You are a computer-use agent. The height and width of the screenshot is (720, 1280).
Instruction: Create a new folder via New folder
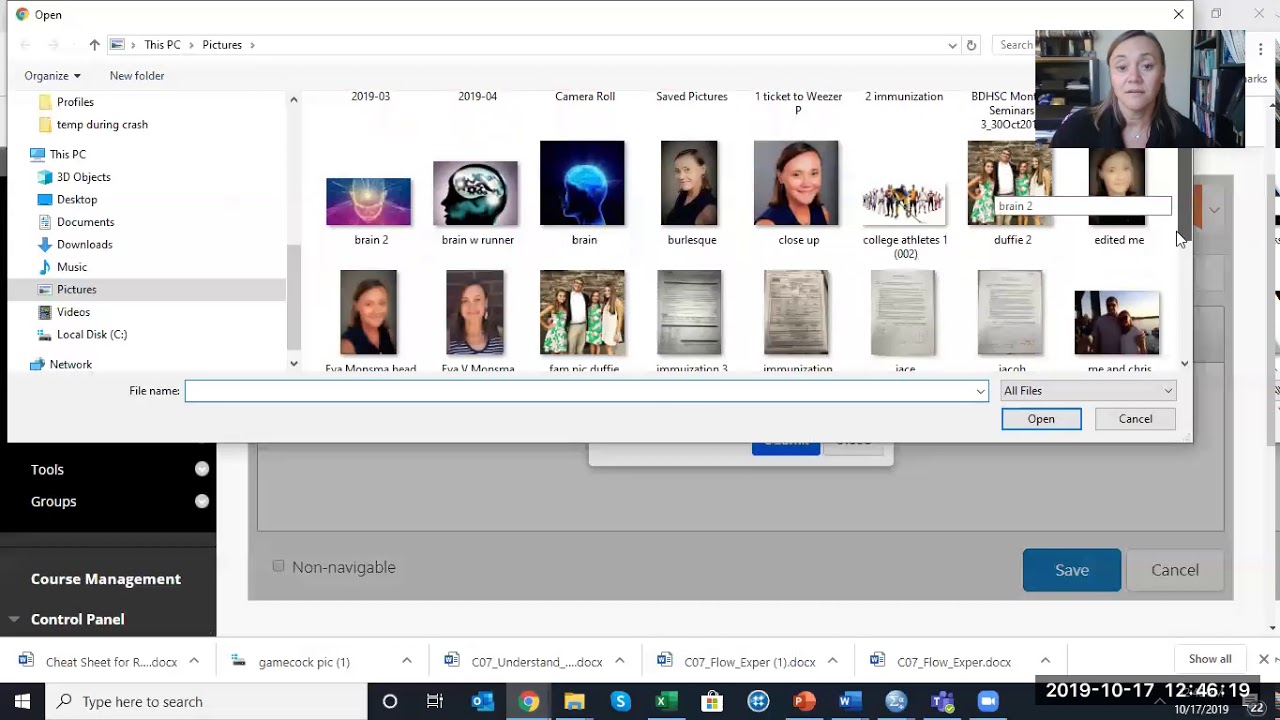137,76
